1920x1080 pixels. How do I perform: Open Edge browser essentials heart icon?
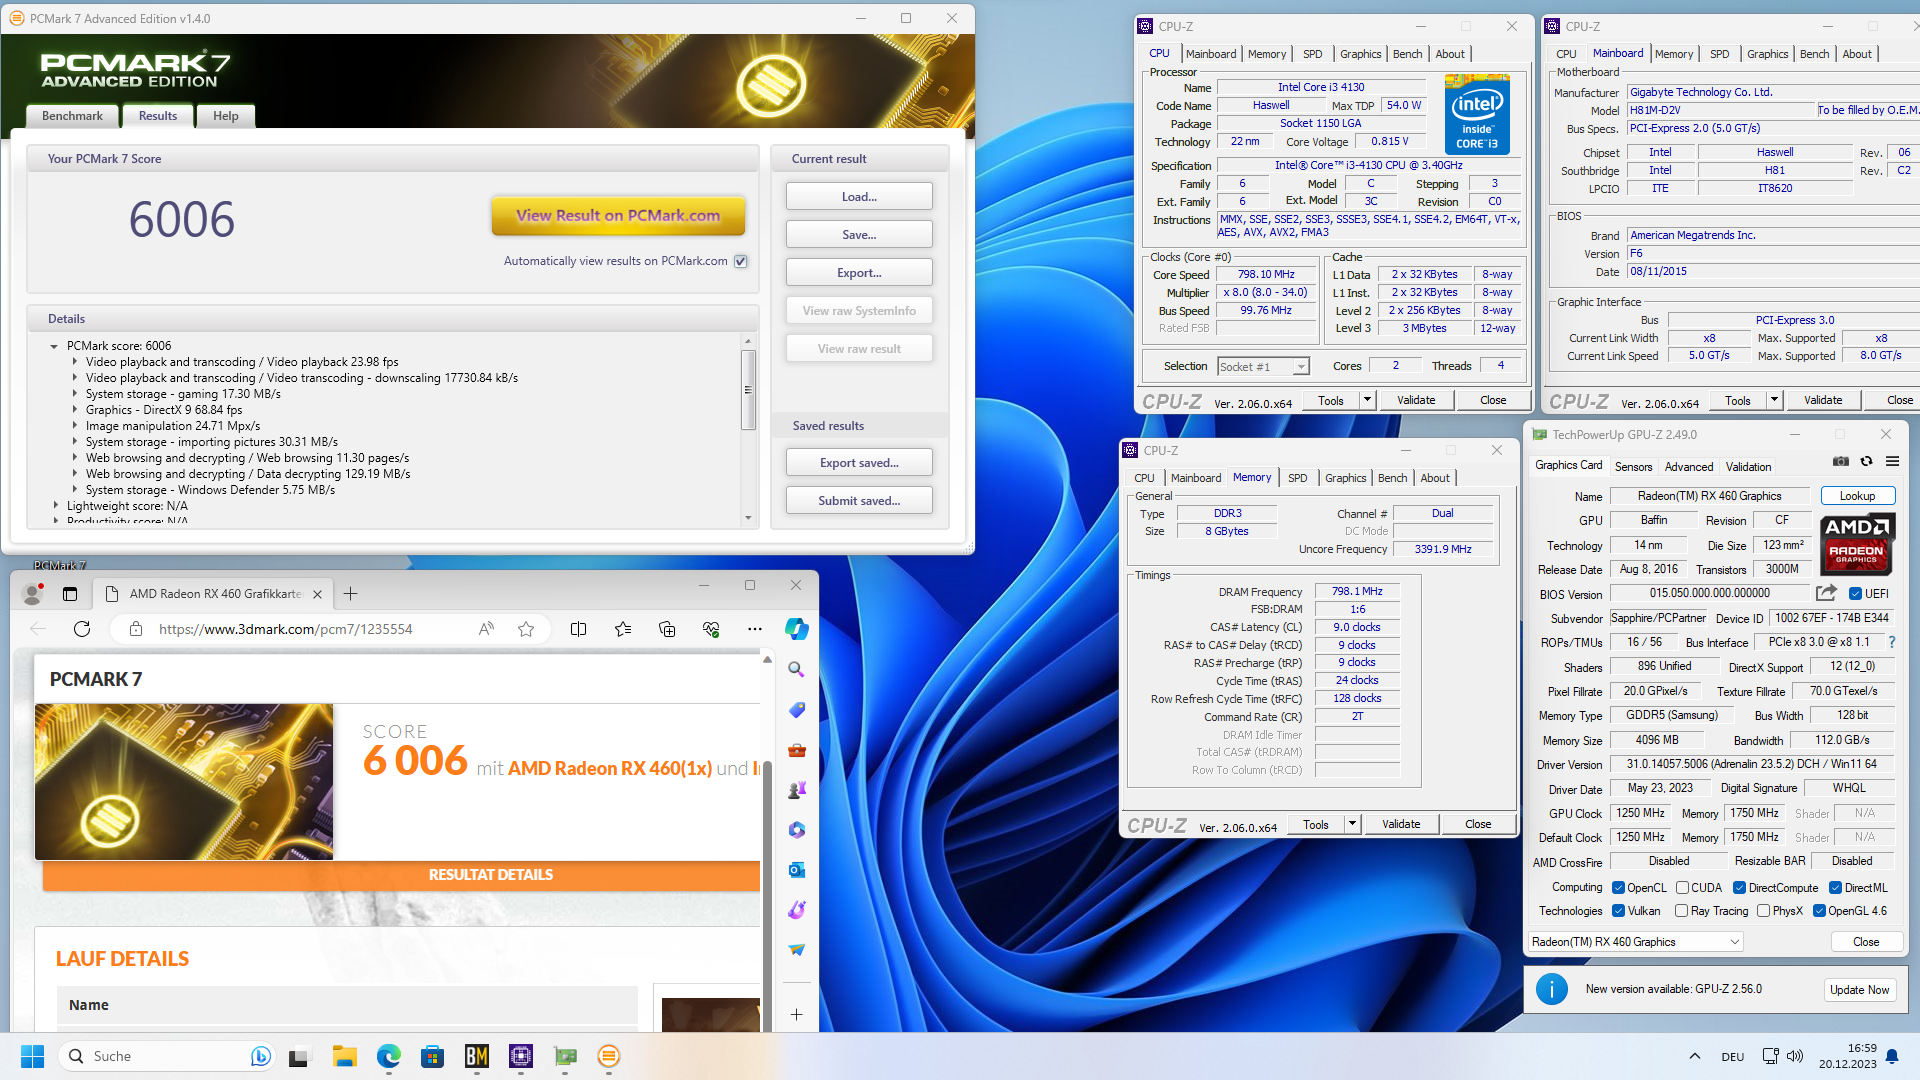(x=711, y=629)
